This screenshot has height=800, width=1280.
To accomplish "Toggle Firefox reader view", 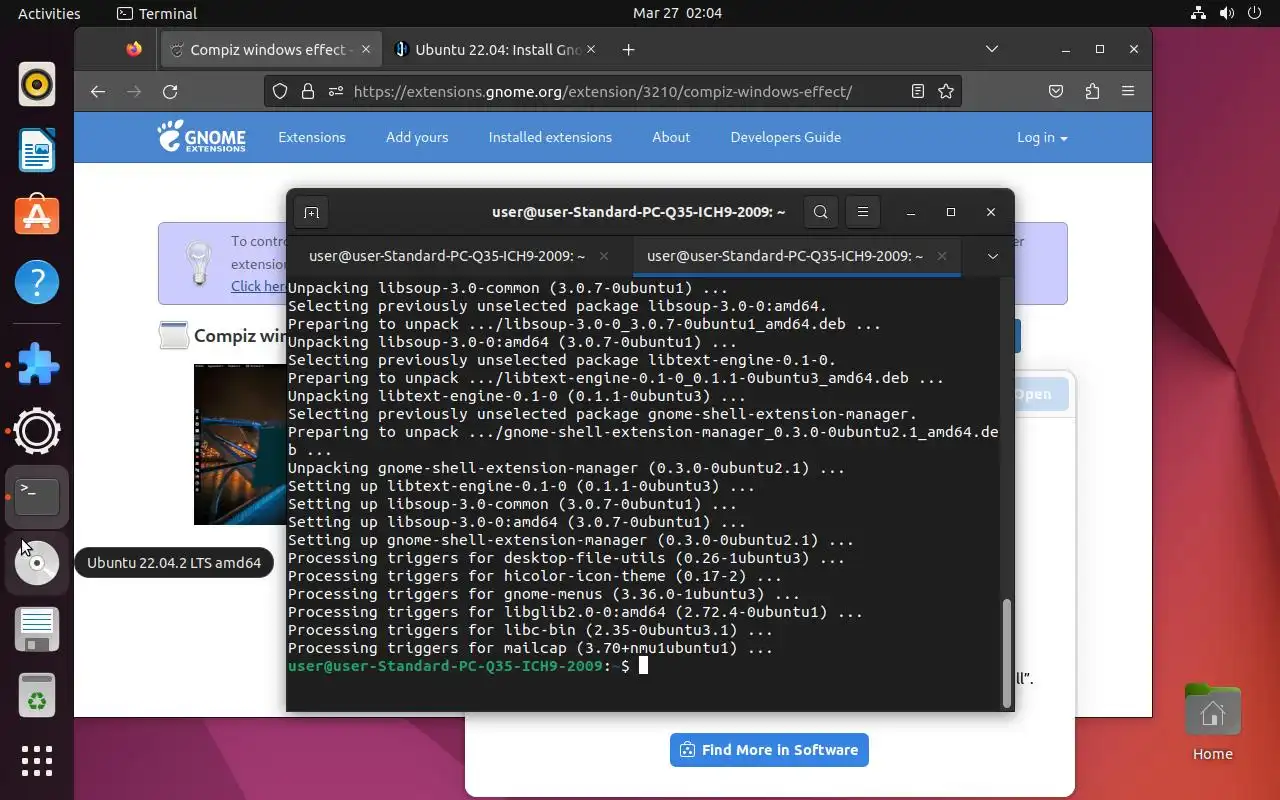I will click(x=917, y=91).
